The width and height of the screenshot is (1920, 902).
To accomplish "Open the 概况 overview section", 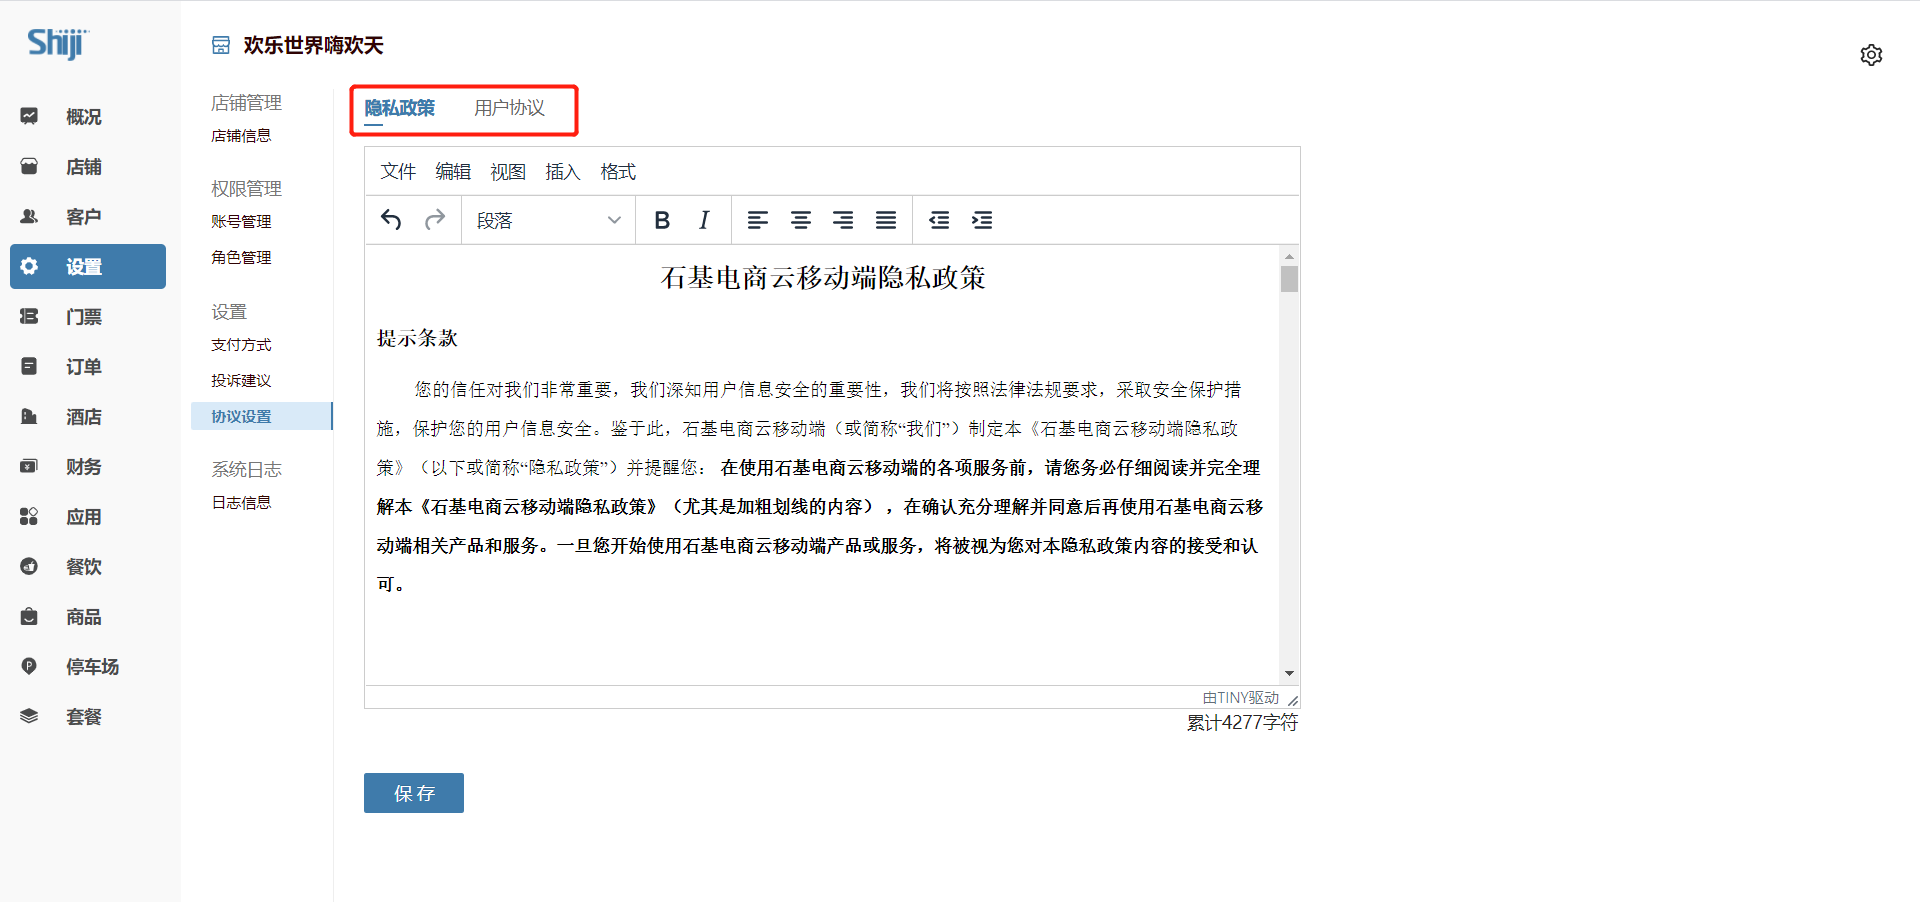I will pos(88,117).
